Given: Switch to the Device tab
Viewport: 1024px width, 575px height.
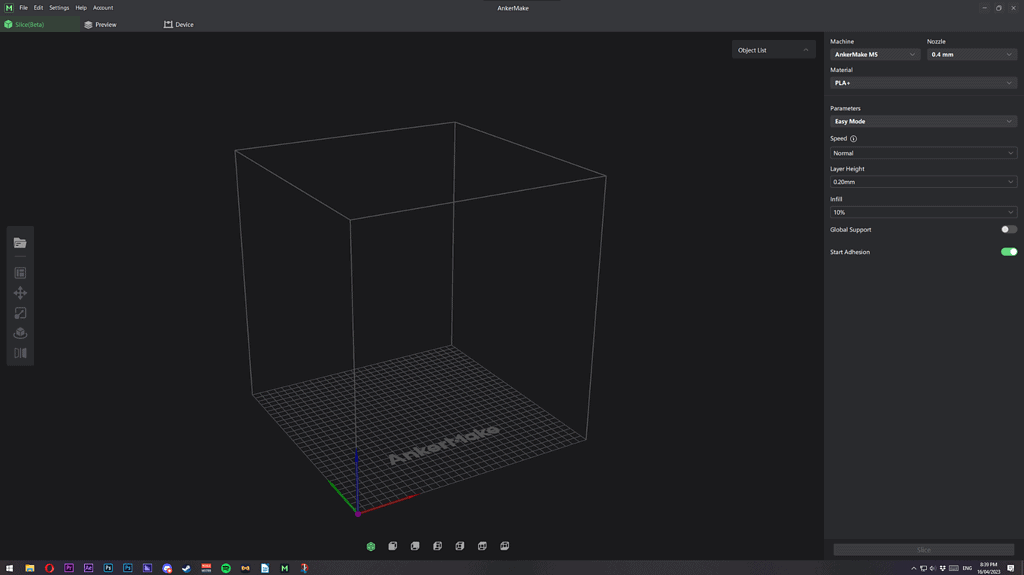Looking at the screenshot, I should (x=179, y=25).
